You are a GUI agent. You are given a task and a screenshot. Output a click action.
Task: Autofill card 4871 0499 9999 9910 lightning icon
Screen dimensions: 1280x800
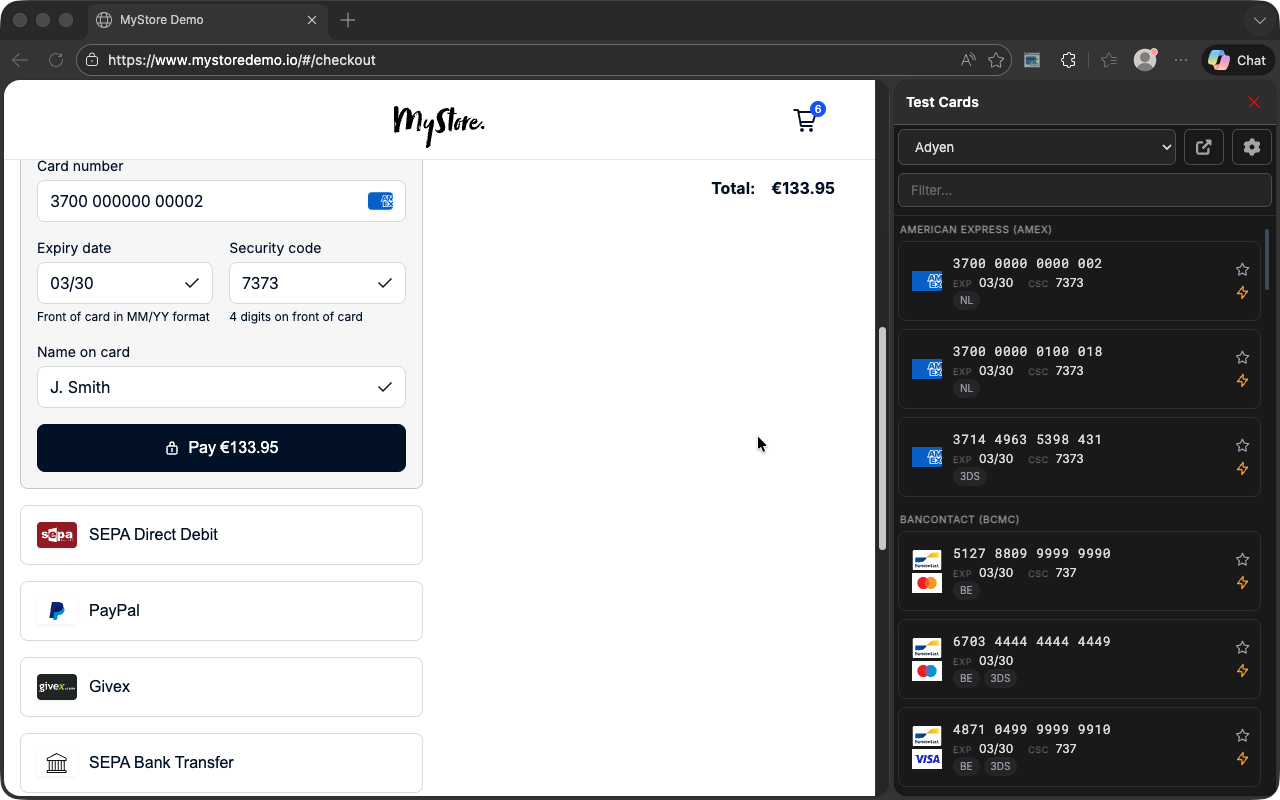(x=1242, y=759)
